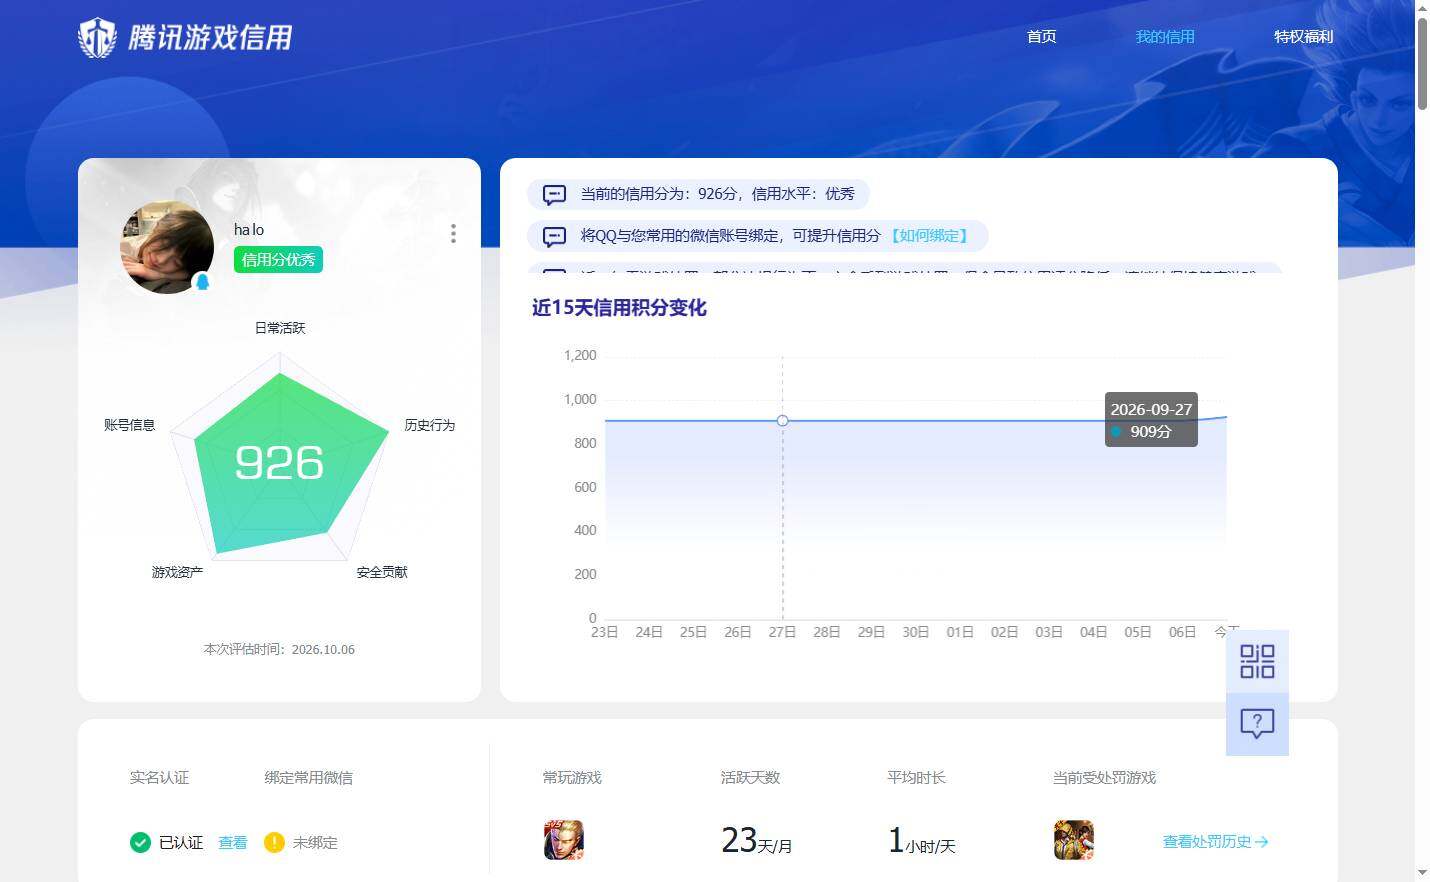1430x882 pixels.
Task: Open the QR code floating button
Action: [x=1257, y=661]
